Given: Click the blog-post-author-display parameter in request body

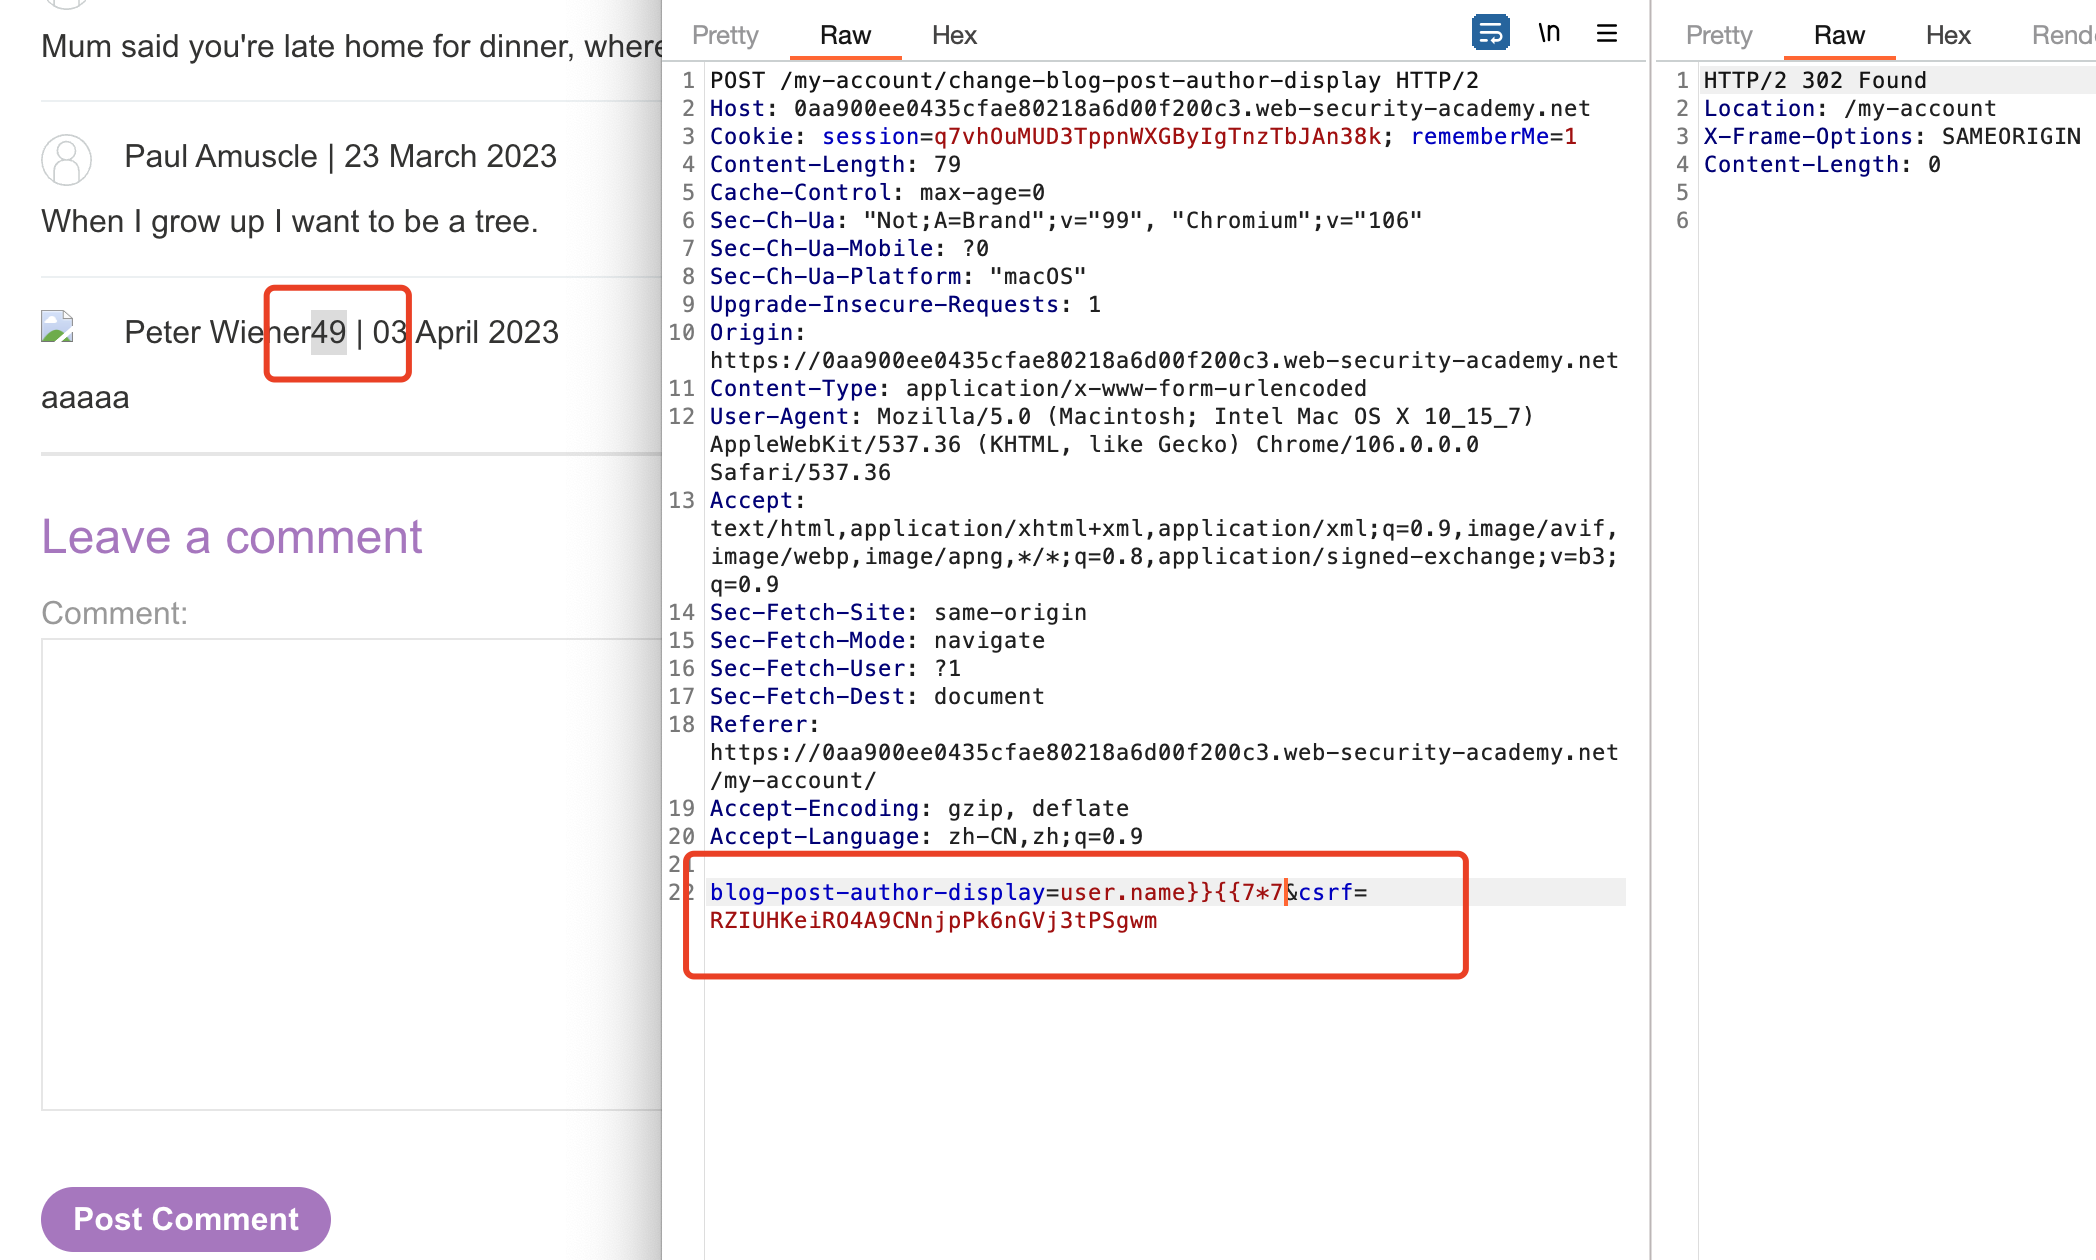Looking at the screenshot, I should coord(876,892).
